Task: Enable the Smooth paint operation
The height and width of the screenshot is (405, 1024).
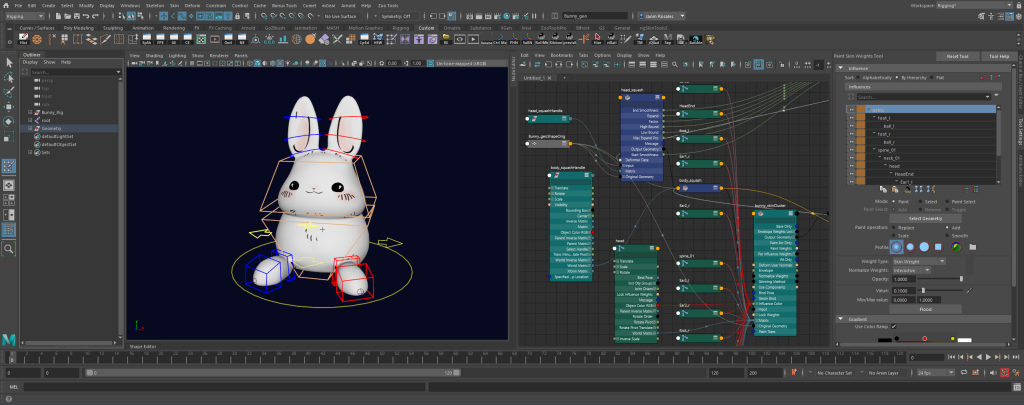Action: [945, 235]
